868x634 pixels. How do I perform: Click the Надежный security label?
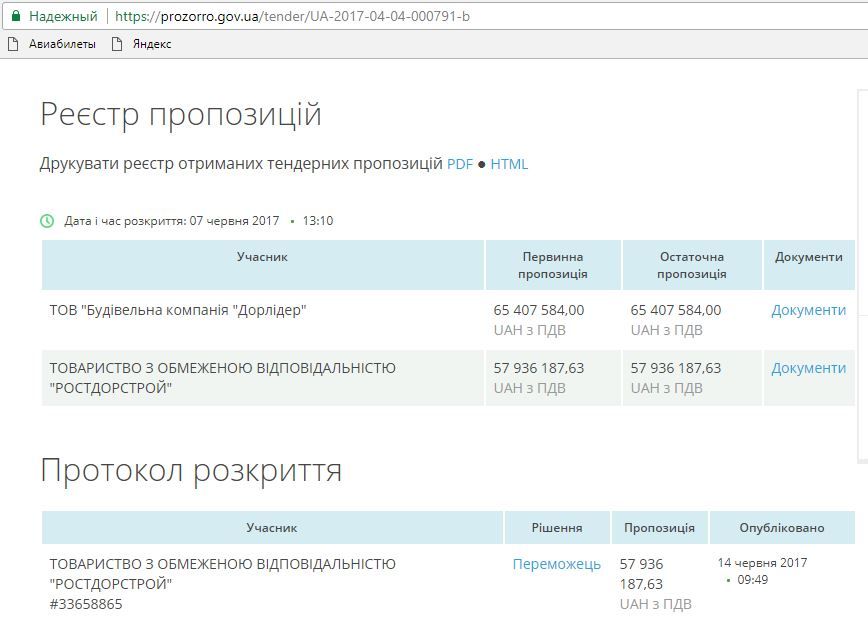click(57, 17)
